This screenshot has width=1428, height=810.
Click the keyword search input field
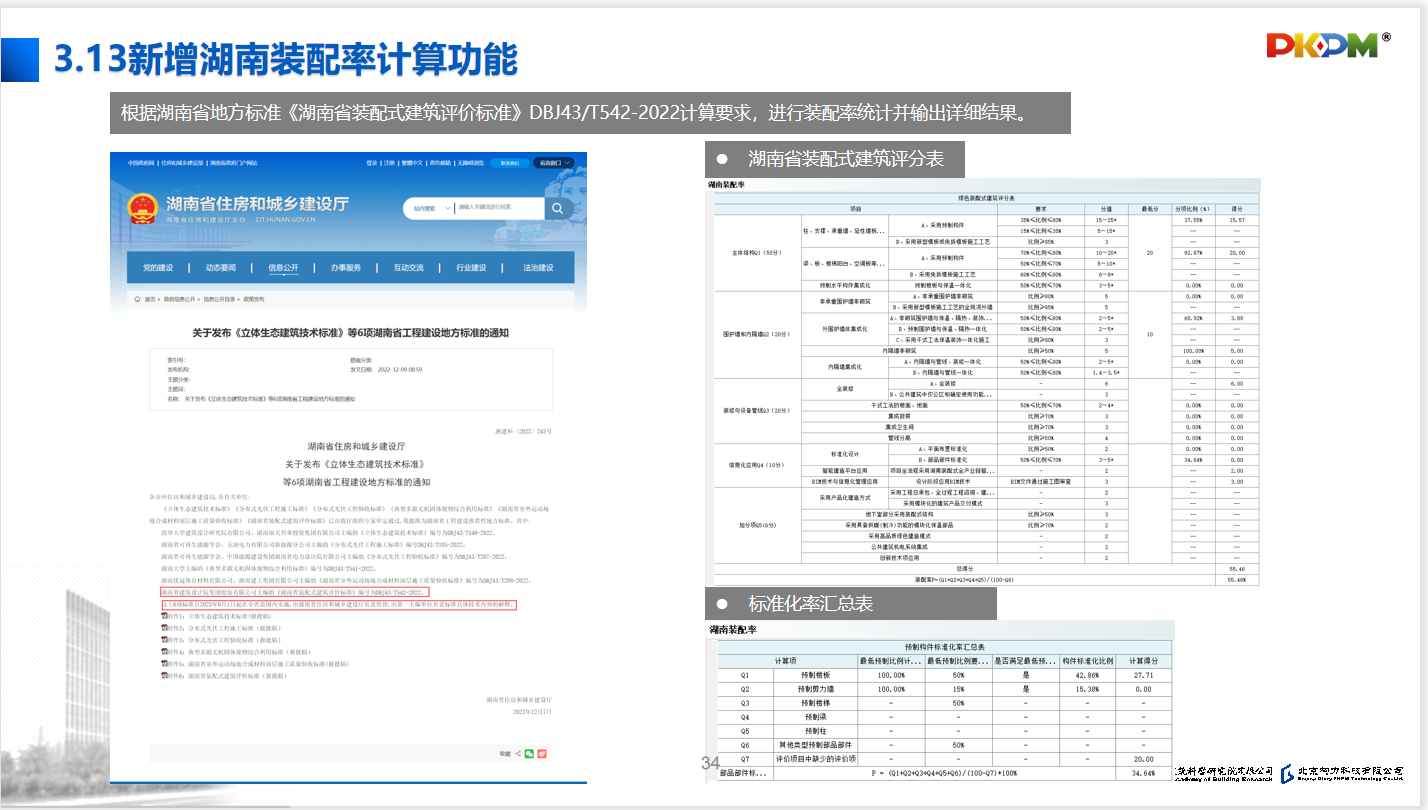(498, 208)
